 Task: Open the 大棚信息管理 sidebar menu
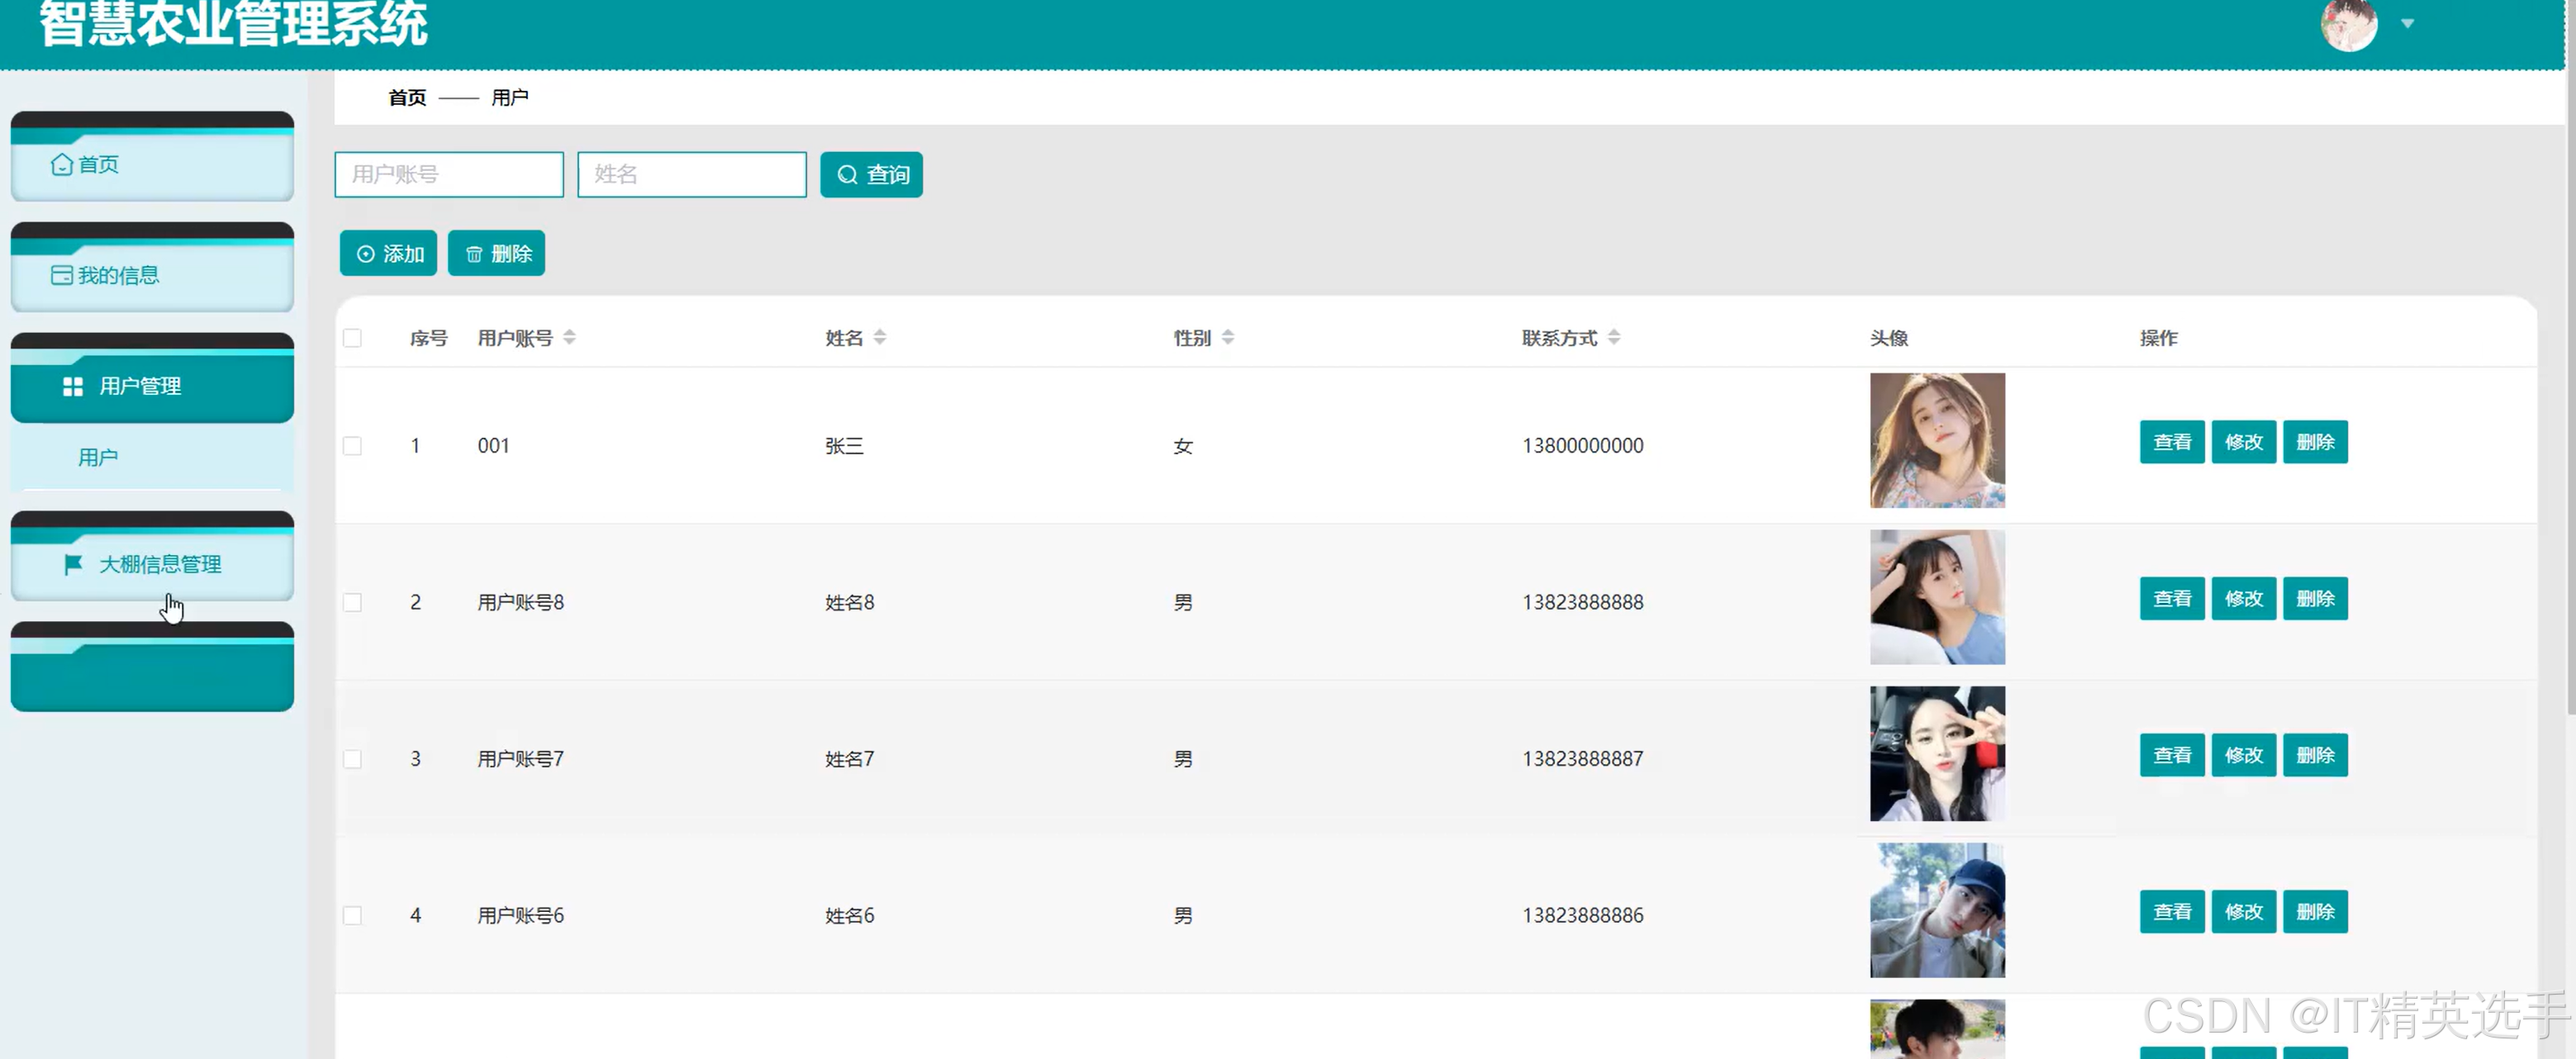point(152,557)
